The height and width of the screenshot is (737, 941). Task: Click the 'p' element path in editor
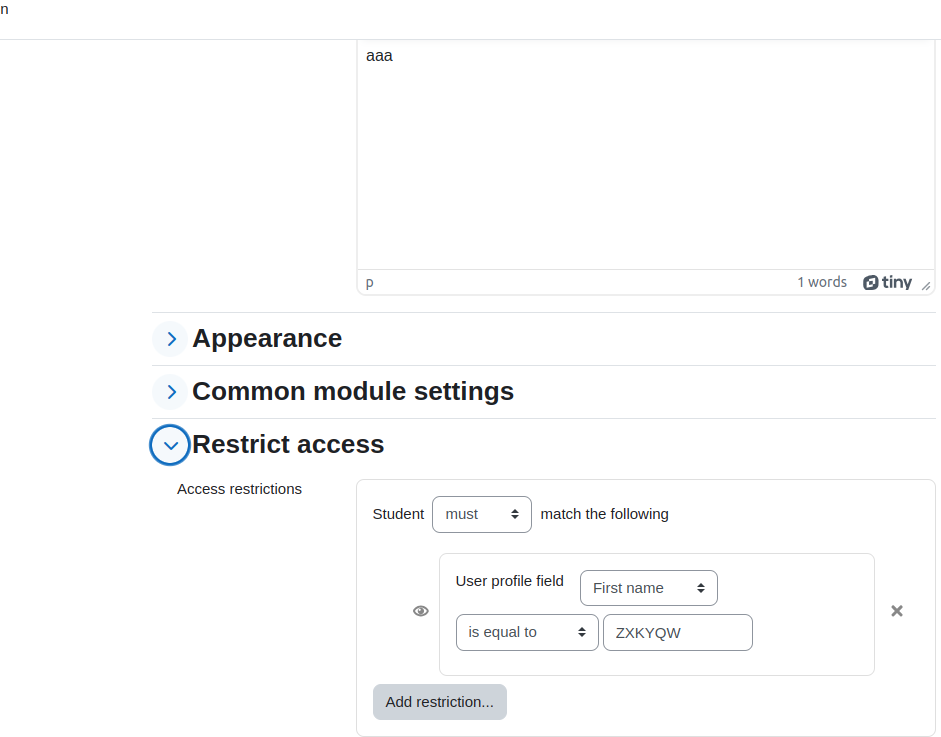(370, 283)
